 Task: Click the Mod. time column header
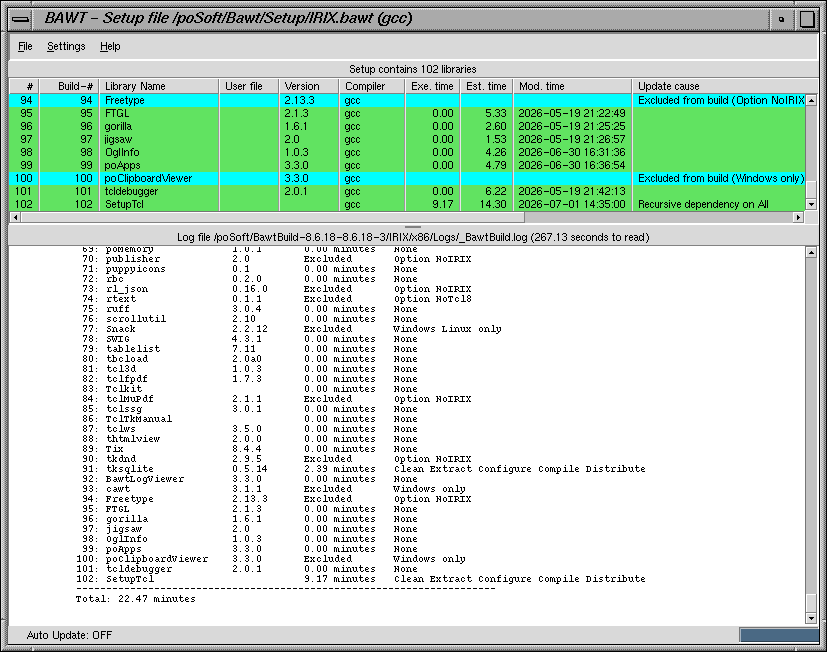coord(572,86)
